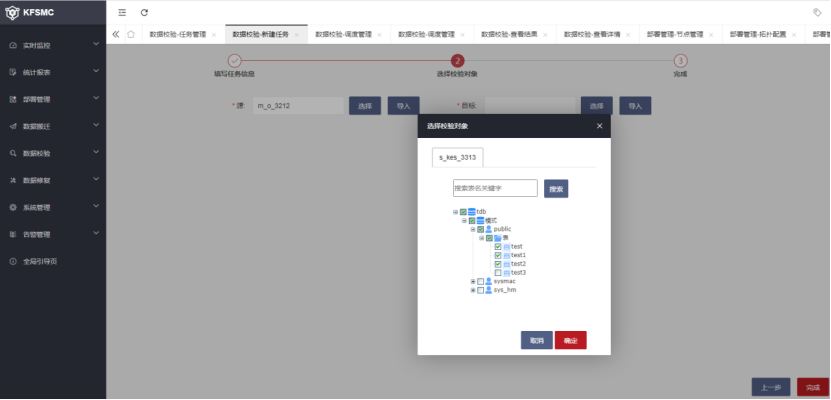Click the 数据校验 magnifier sidebar icon

click(x=13, y=153)
